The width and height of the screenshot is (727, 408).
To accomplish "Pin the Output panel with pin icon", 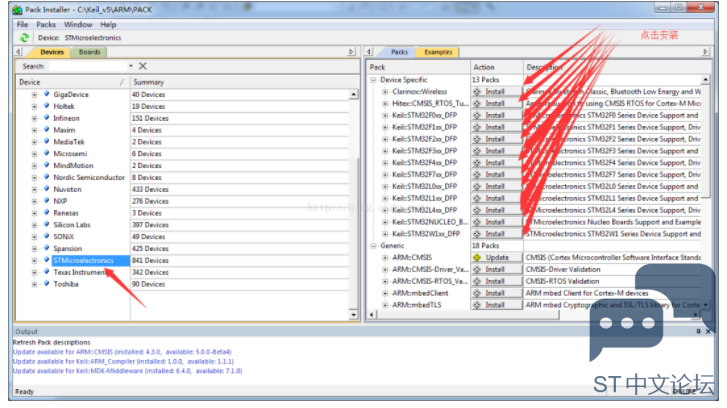I will 698,331.
